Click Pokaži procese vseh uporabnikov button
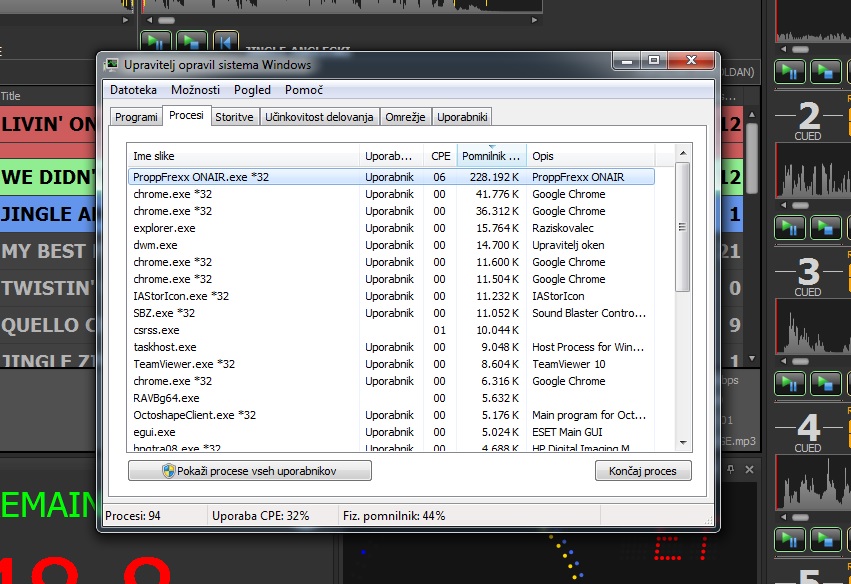851x584 pixels. [250, 471]
